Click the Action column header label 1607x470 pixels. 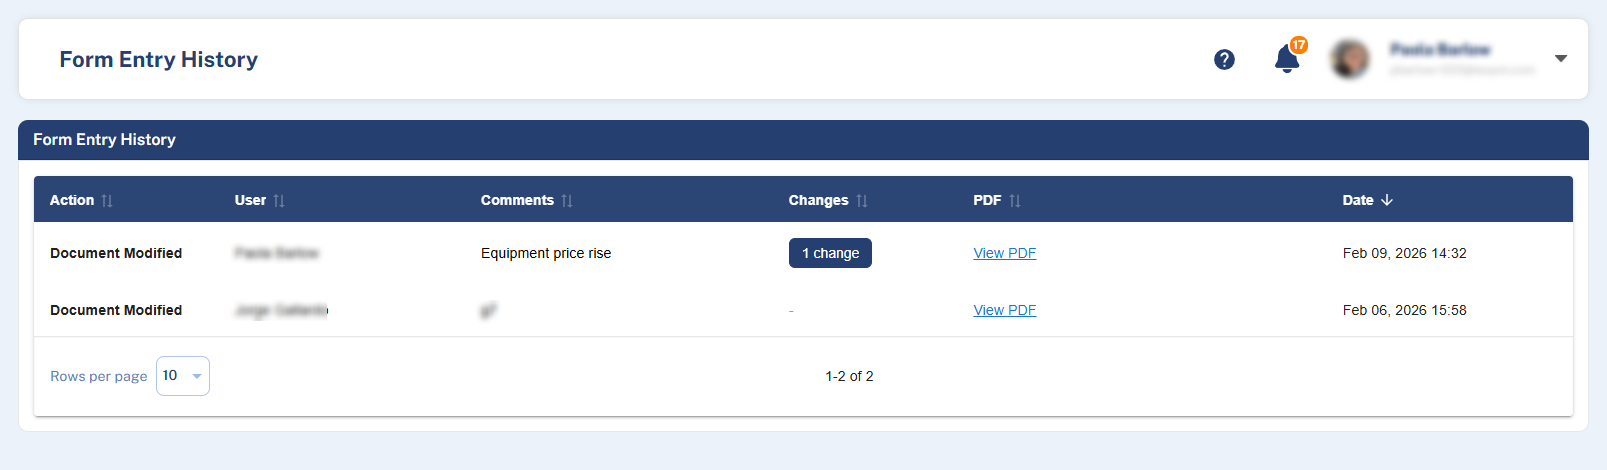pos(72,200)
